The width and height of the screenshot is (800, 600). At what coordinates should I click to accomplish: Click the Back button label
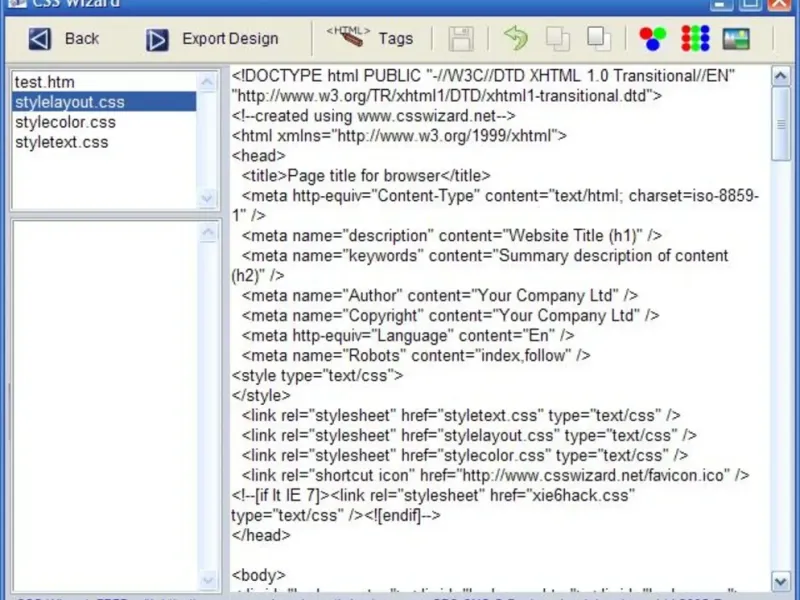pyautogui.click(x=82, y=39)
